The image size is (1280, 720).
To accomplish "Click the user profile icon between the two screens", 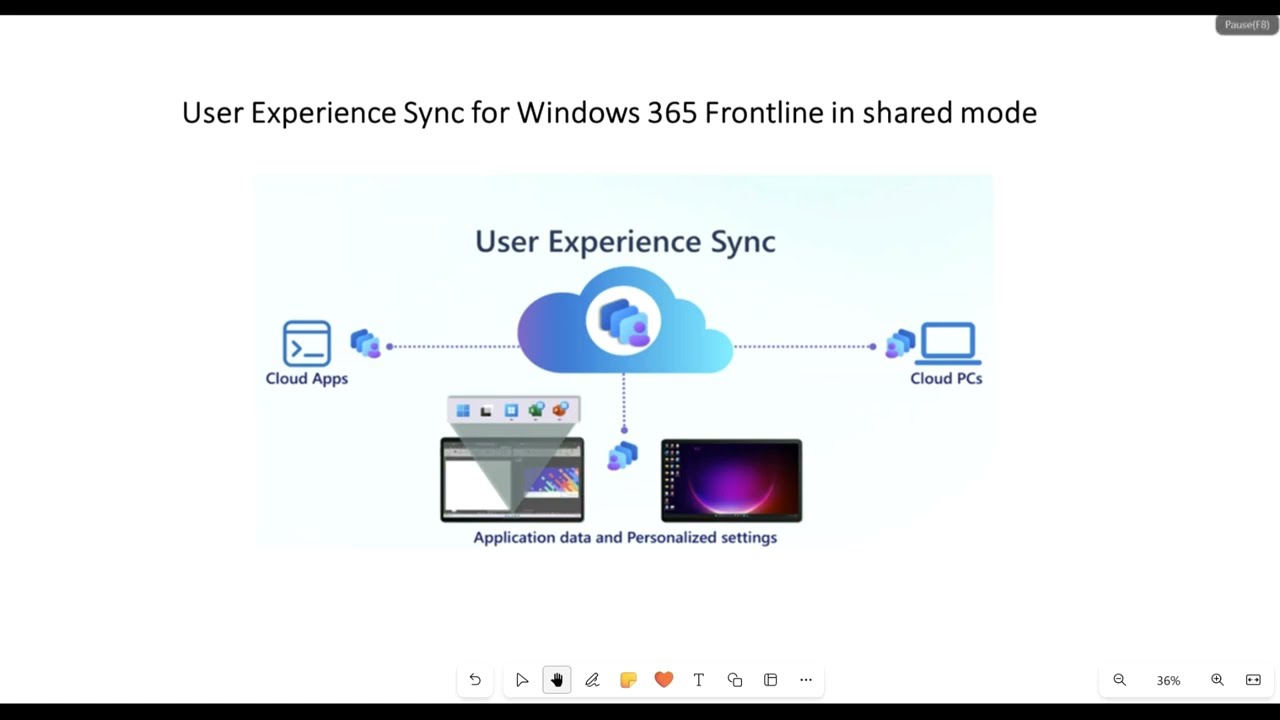I will click(x=622, y=456).
